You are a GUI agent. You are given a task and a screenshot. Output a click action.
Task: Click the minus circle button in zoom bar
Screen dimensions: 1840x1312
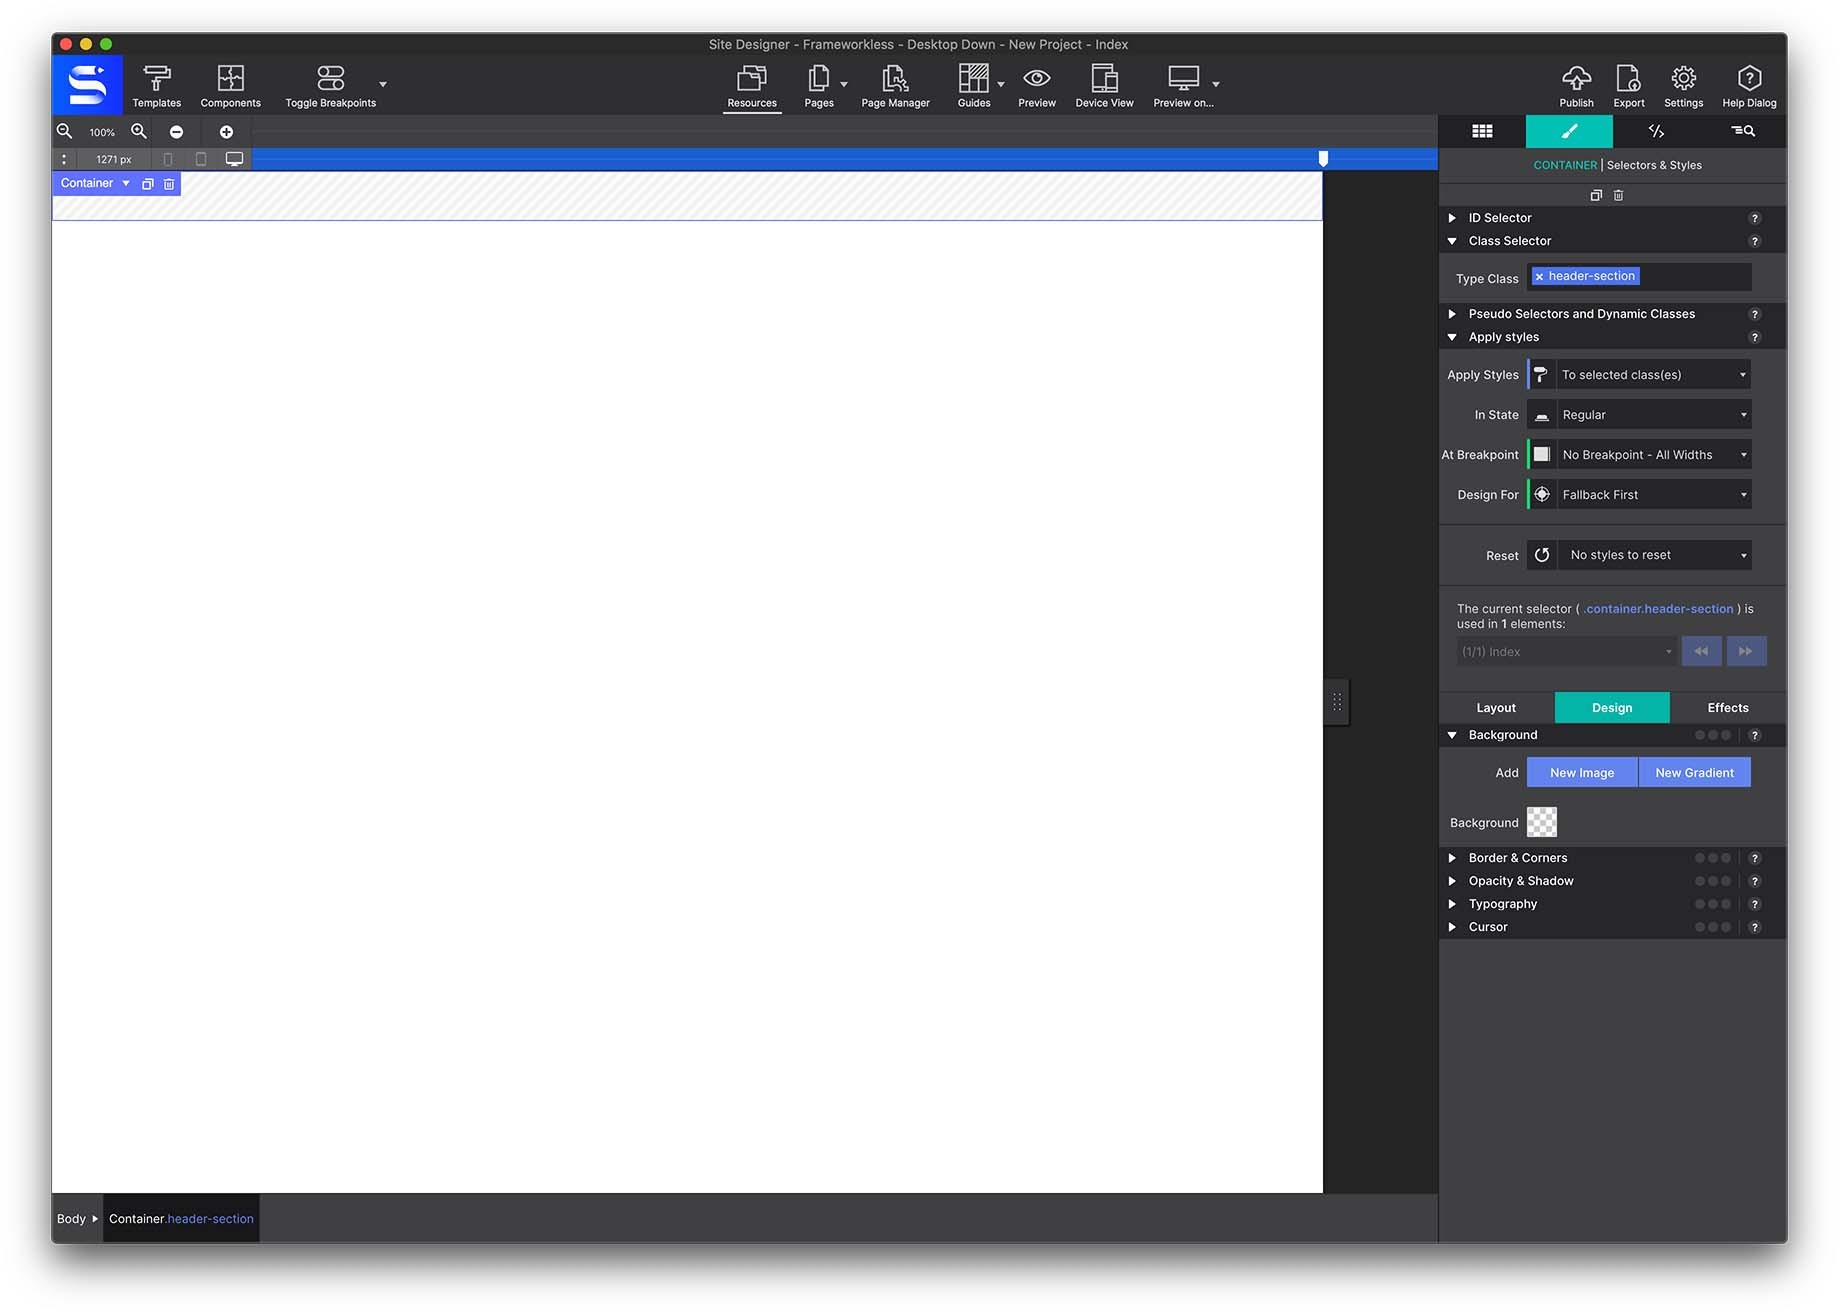(x=176, y=132)
